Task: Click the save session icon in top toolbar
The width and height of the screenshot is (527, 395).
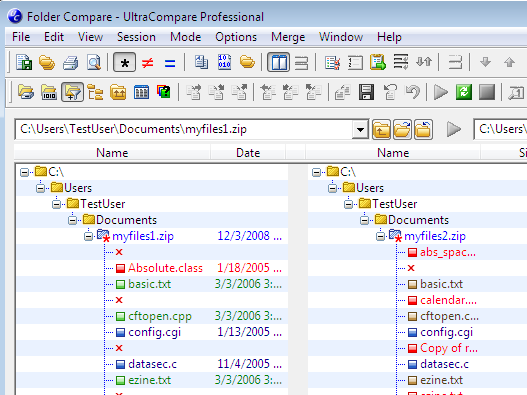Action: pos(24,63)
